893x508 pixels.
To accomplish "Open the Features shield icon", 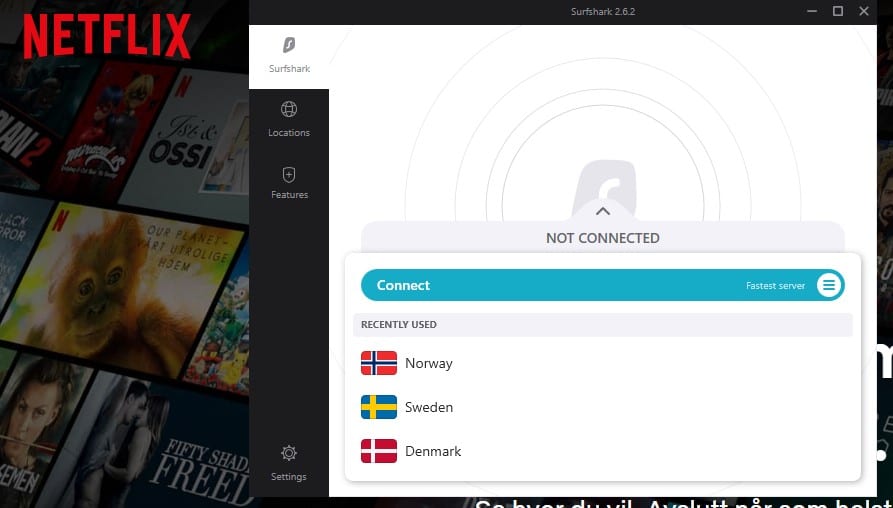I will pyautogui.click(x=289, y=175).
